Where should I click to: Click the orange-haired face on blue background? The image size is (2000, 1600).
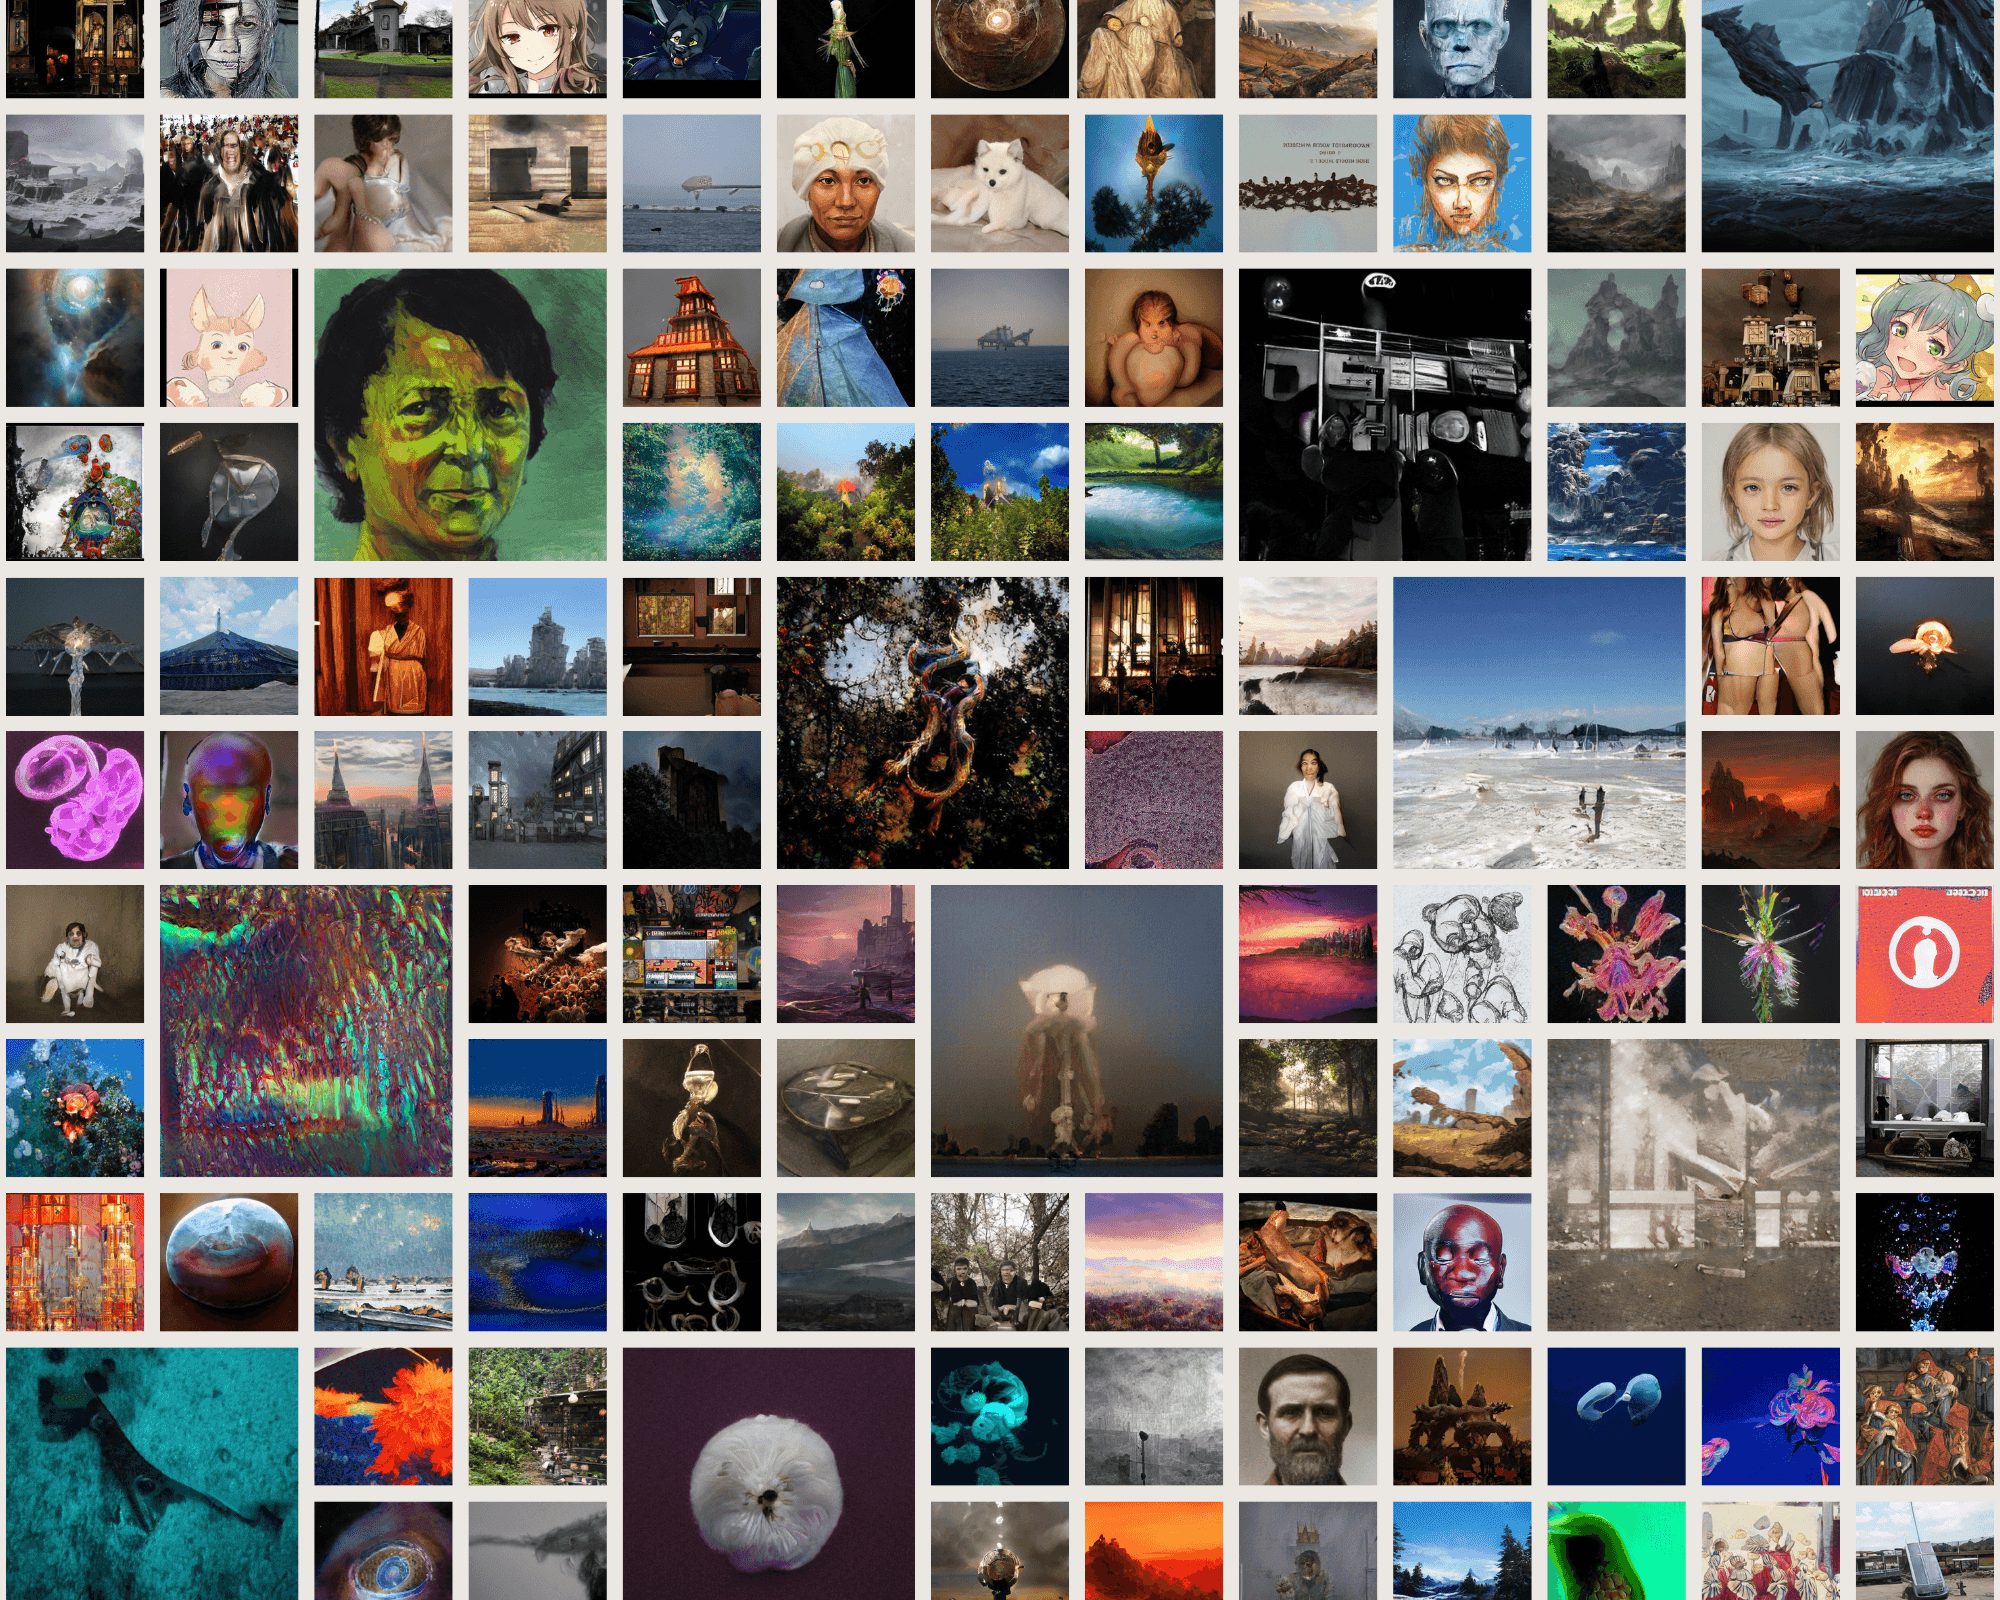pyautogui.click(x=1461, y=183)
